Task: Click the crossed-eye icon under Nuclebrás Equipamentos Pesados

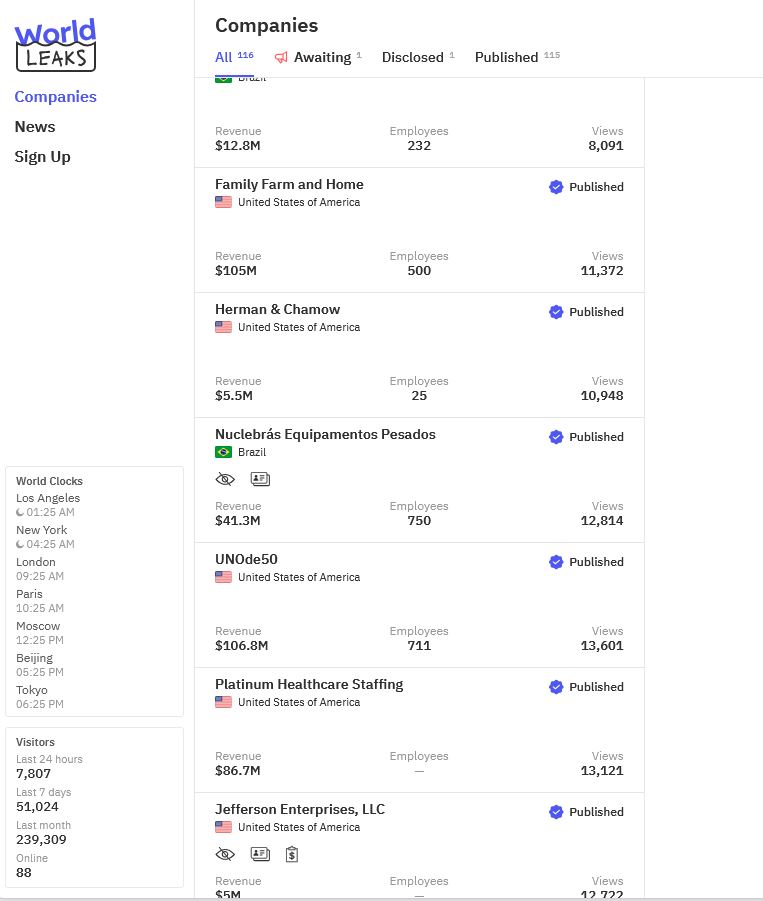Action: pos(225,479)
